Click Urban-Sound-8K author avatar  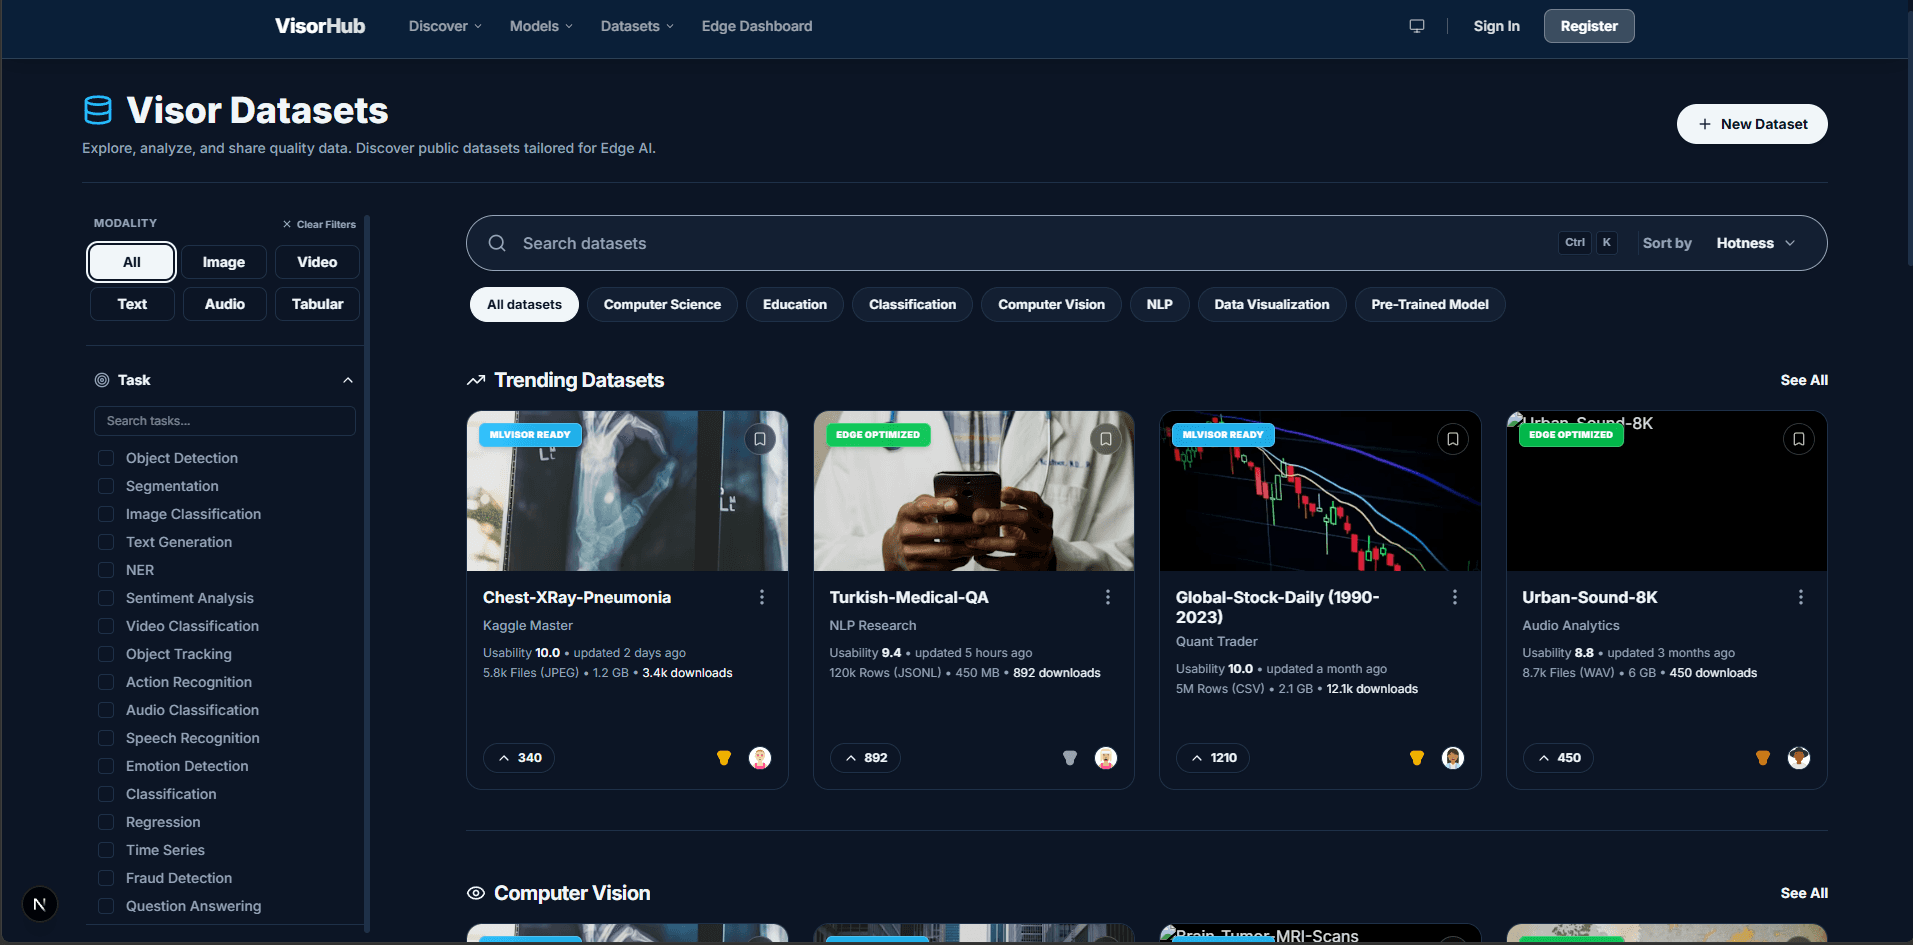tap(1799, 758)
